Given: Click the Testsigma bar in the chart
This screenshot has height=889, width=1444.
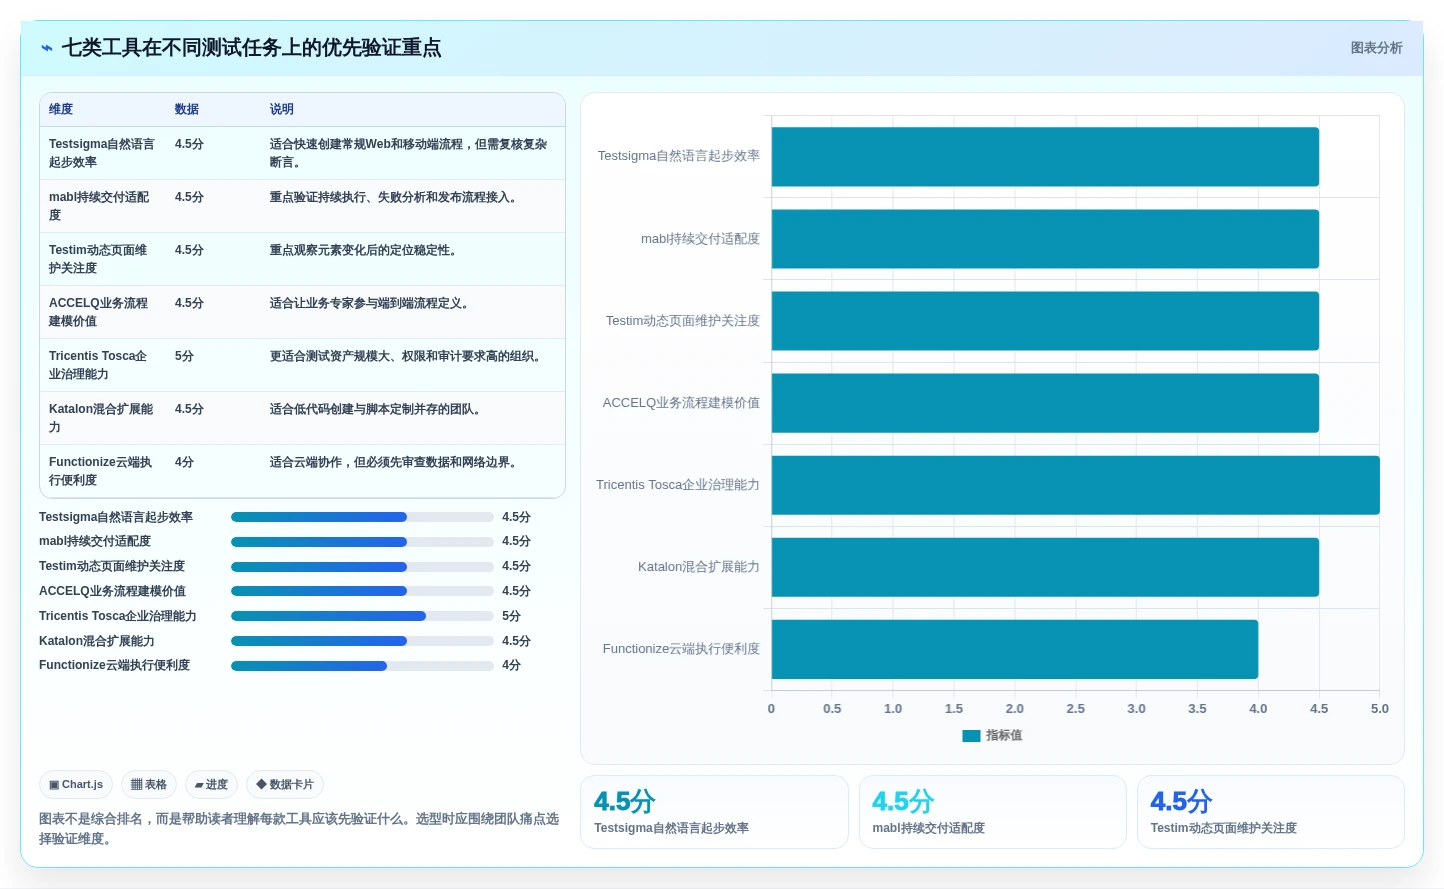Looking at the screenshot, I should [x=1045, y=157].
